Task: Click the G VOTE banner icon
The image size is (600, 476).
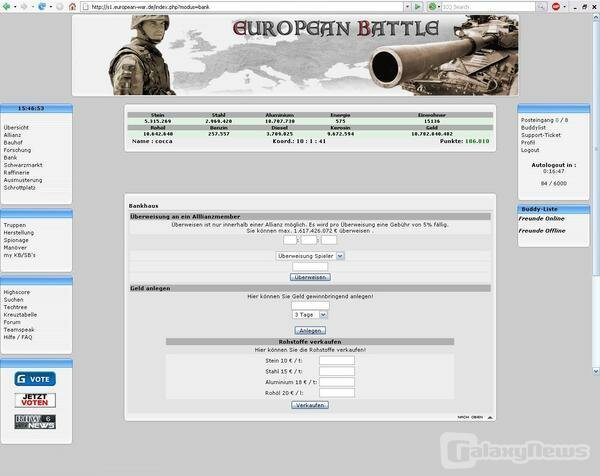Action: coord(35,379)
